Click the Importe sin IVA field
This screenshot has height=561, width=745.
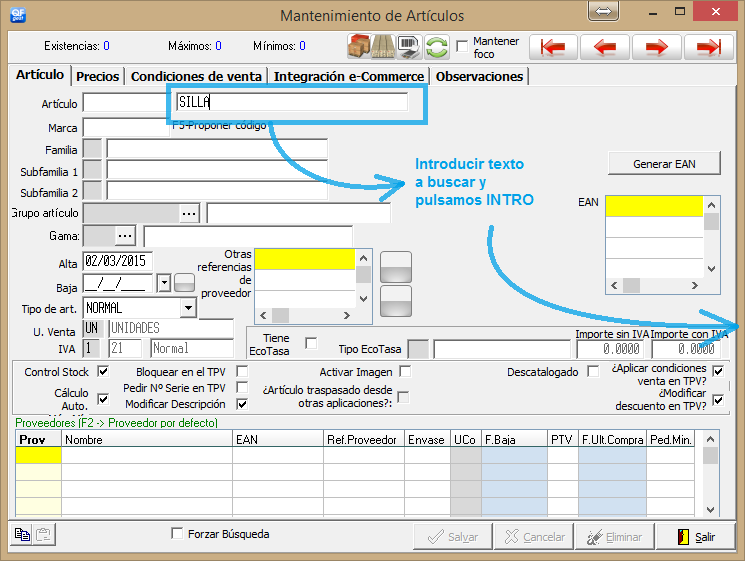[611, 349]
